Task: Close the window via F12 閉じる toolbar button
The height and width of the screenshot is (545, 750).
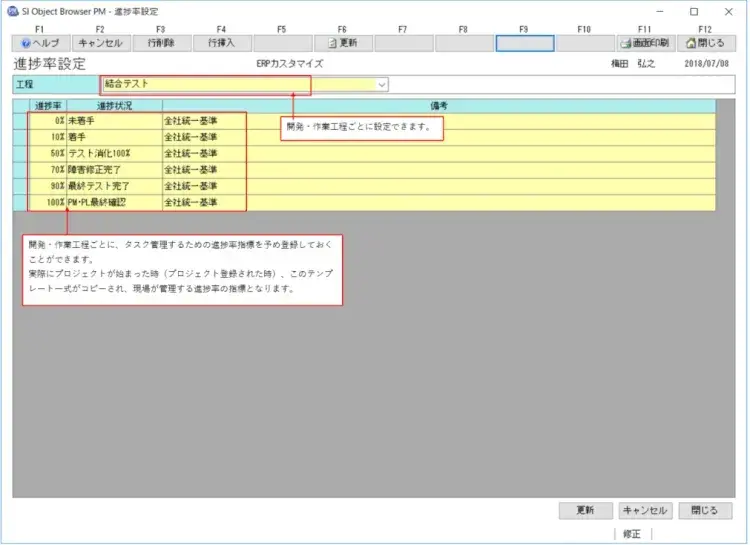Action: pos(706,43)
